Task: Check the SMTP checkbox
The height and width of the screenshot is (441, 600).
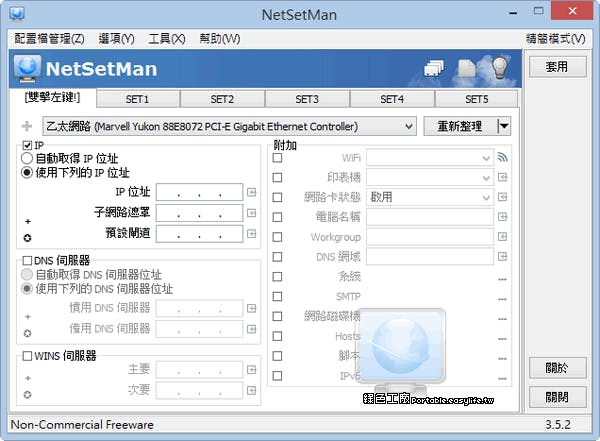Action: click(277, 296)
